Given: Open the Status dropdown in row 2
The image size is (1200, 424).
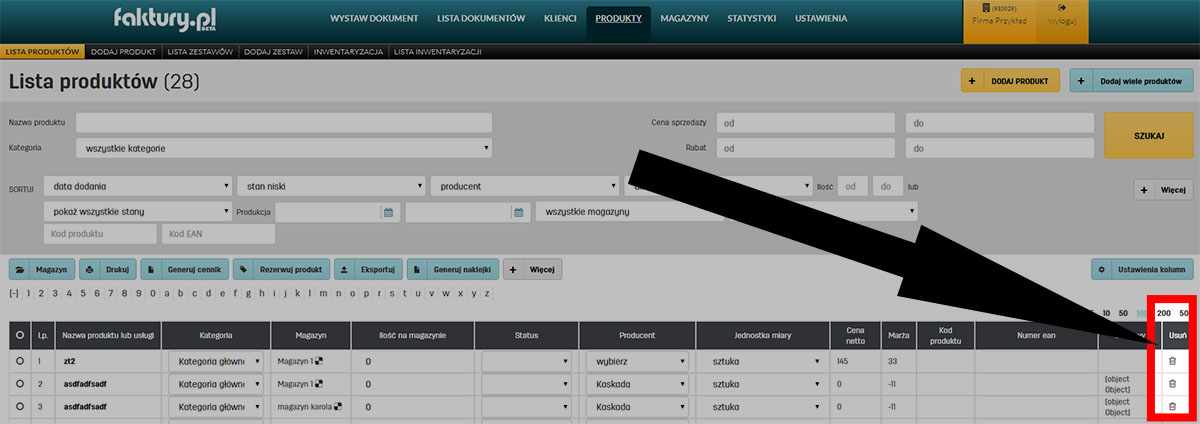Looking at the screenshot, I should 526,384.
